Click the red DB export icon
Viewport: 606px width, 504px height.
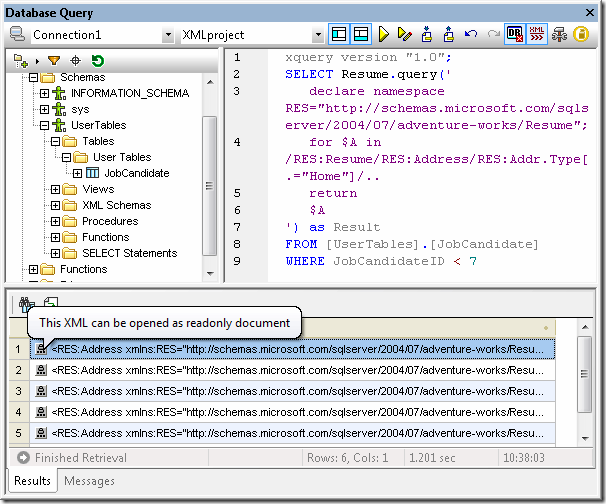(514, 34)
